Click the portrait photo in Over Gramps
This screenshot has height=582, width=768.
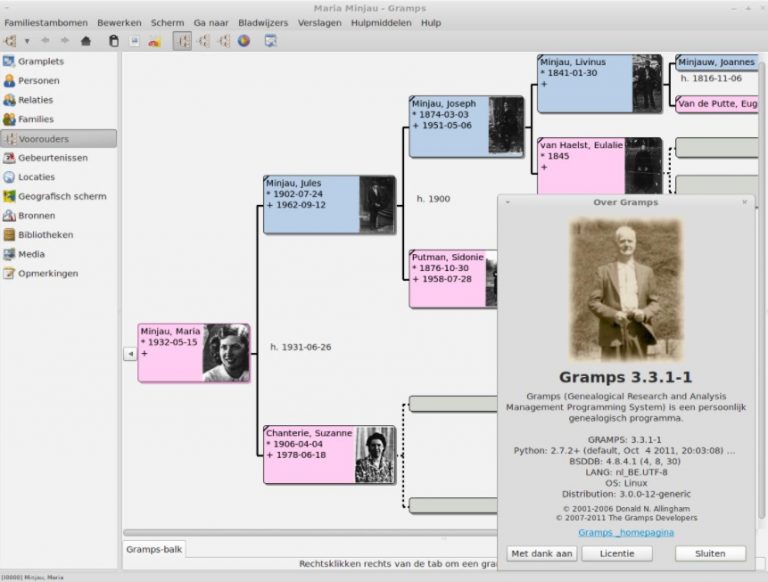tap(626, 290)
